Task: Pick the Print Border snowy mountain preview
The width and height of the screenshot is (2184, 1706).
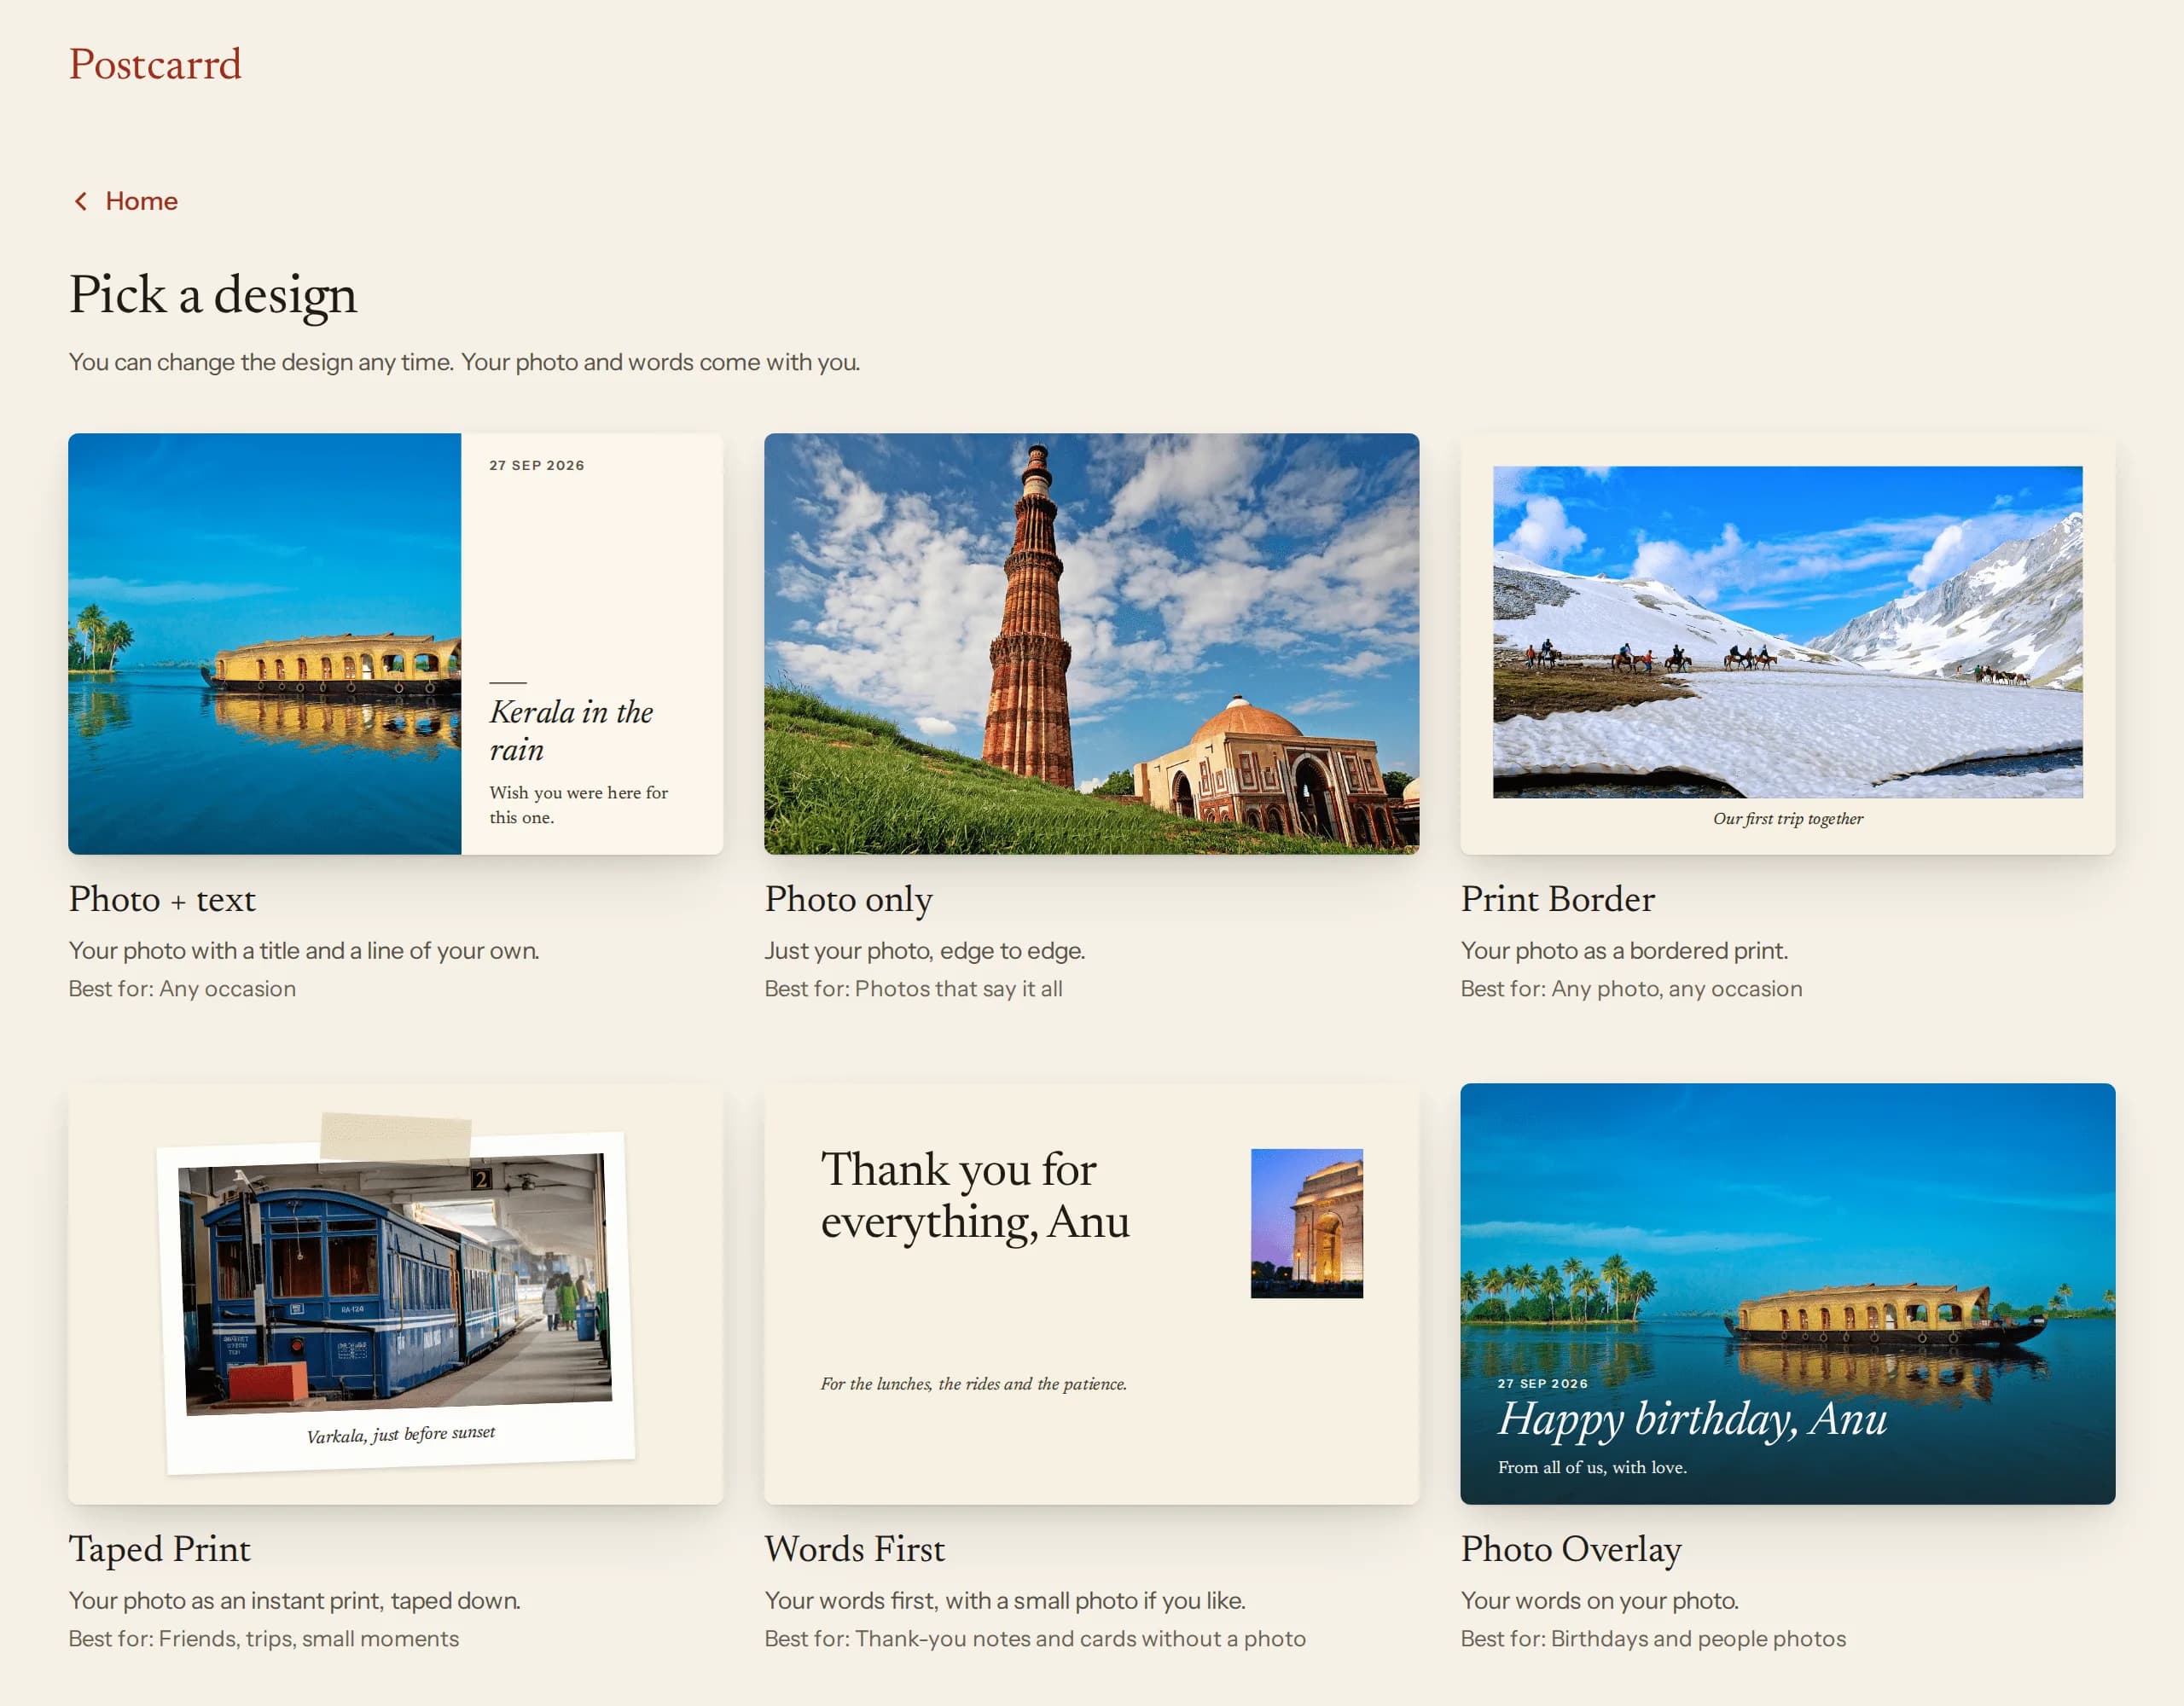Action: coord(1787,643)
